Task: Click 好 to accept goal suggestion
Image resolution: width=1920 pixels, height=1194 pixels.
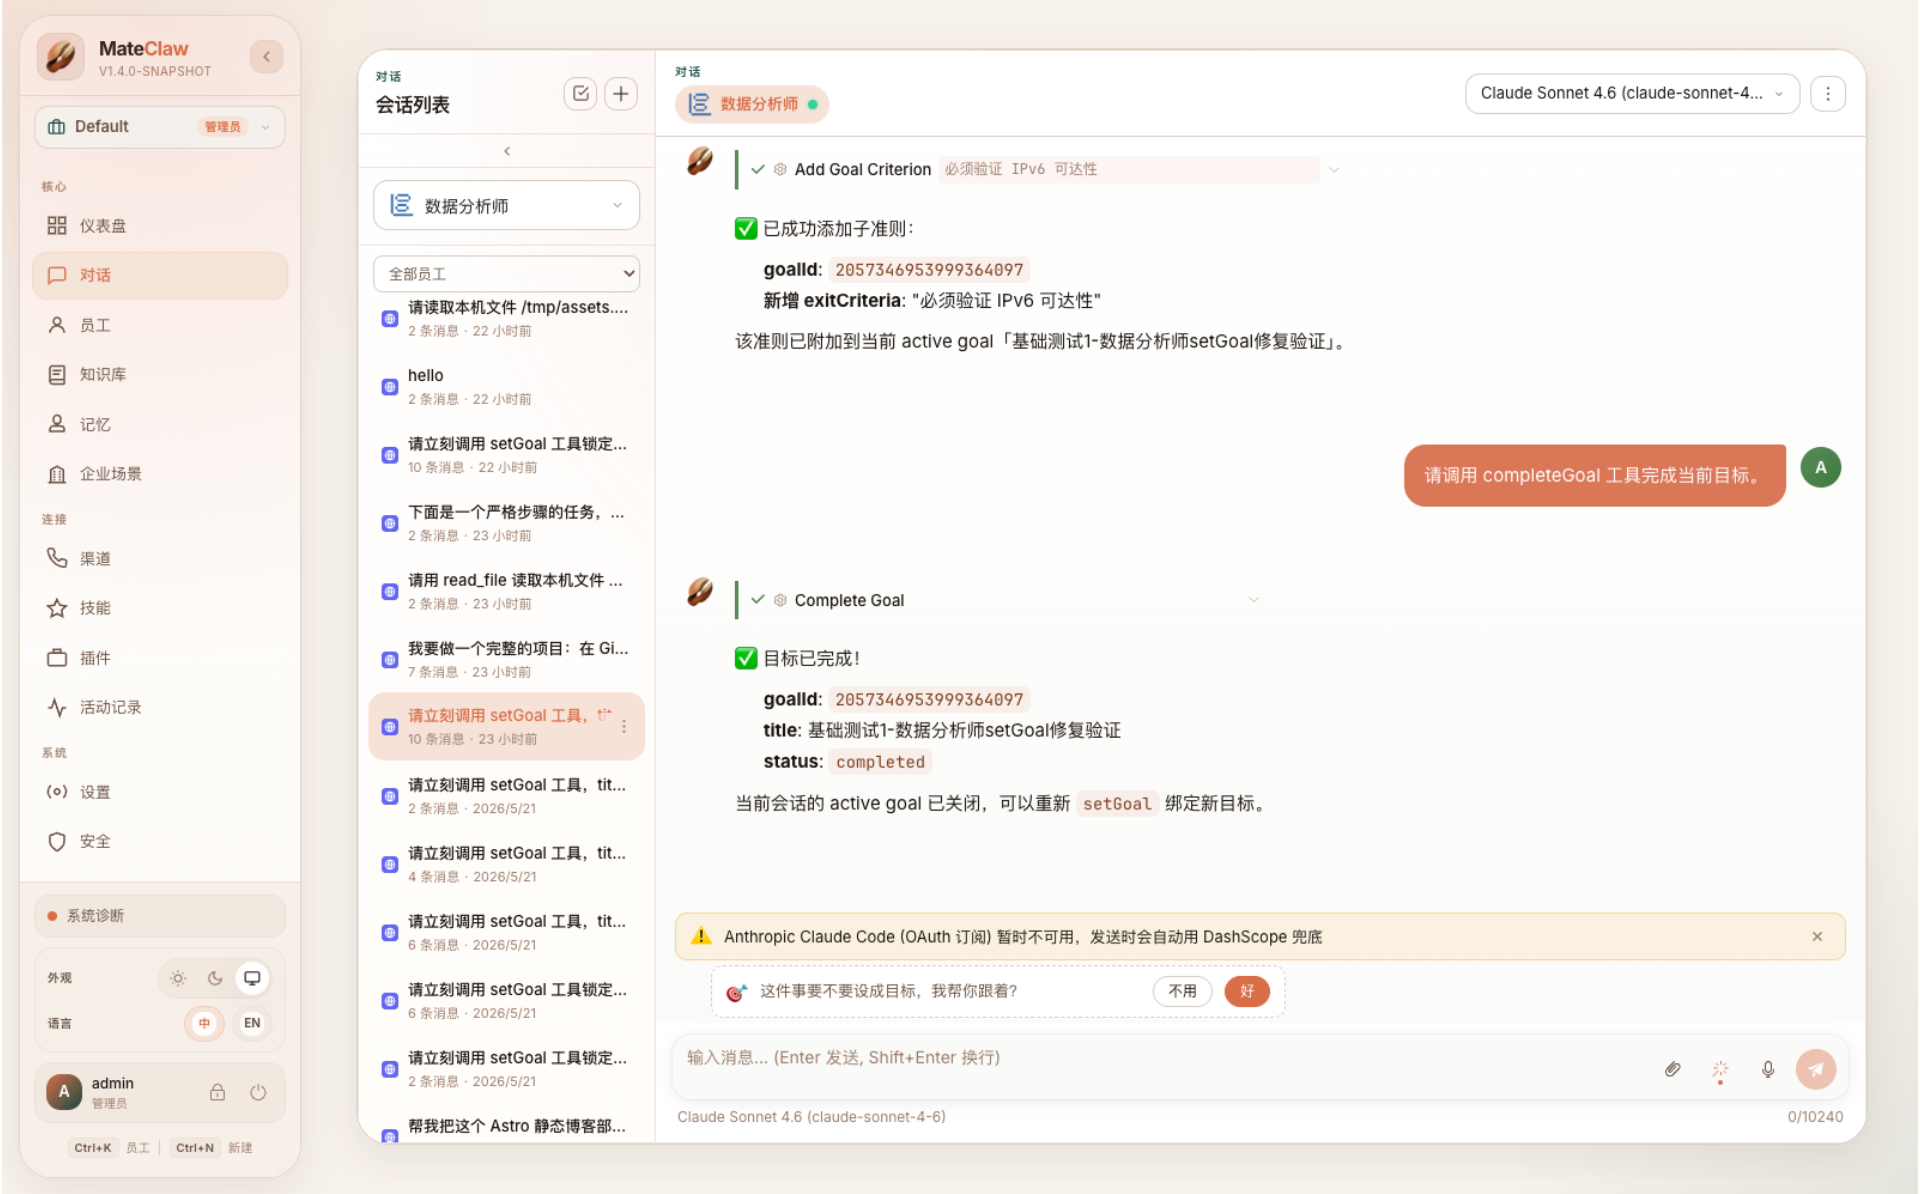Action: pyautogui.click(x=1247, y=991)
